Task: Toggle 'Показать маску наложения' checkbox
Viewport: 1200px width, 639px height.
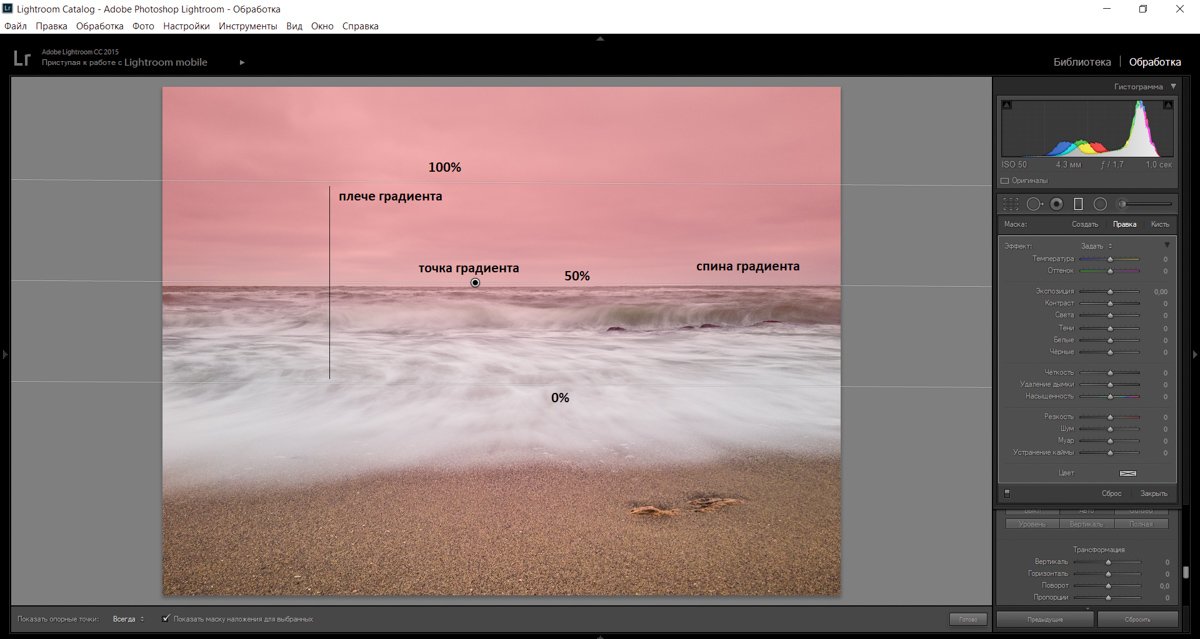Action: [x=167, y=619]
